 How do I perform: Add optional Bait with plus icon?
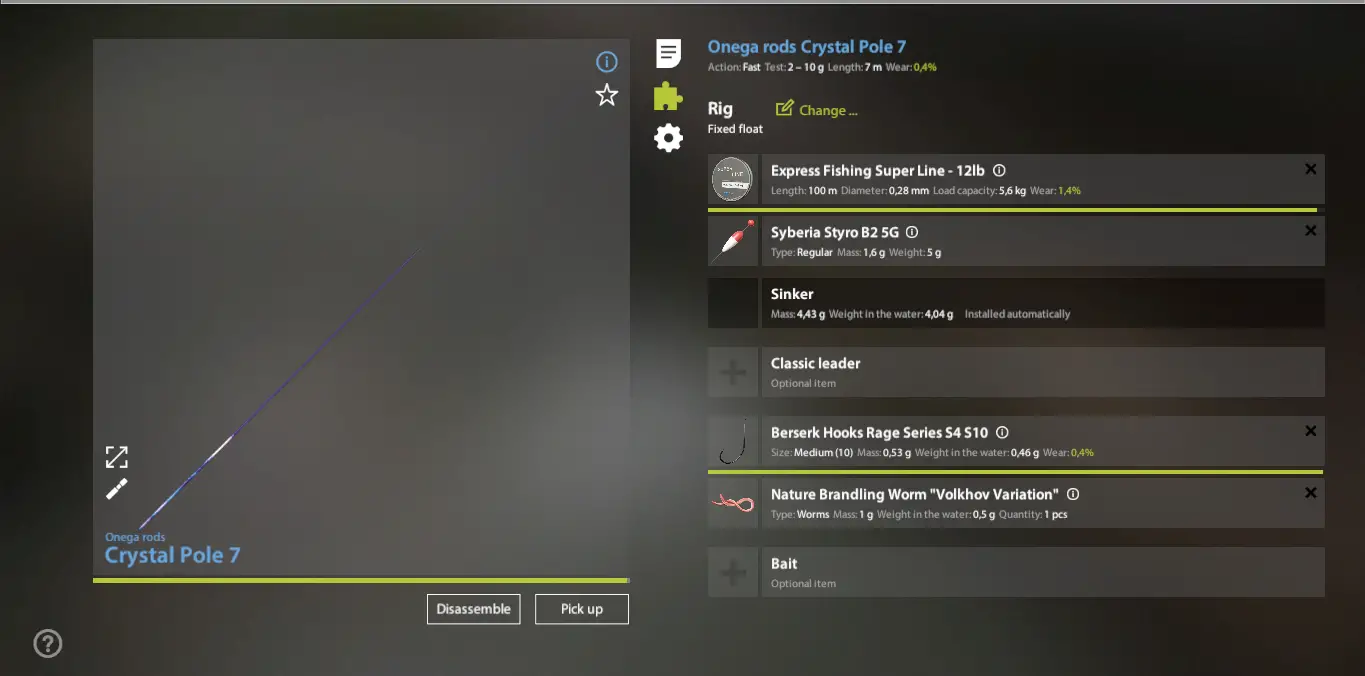pos(733,572)
